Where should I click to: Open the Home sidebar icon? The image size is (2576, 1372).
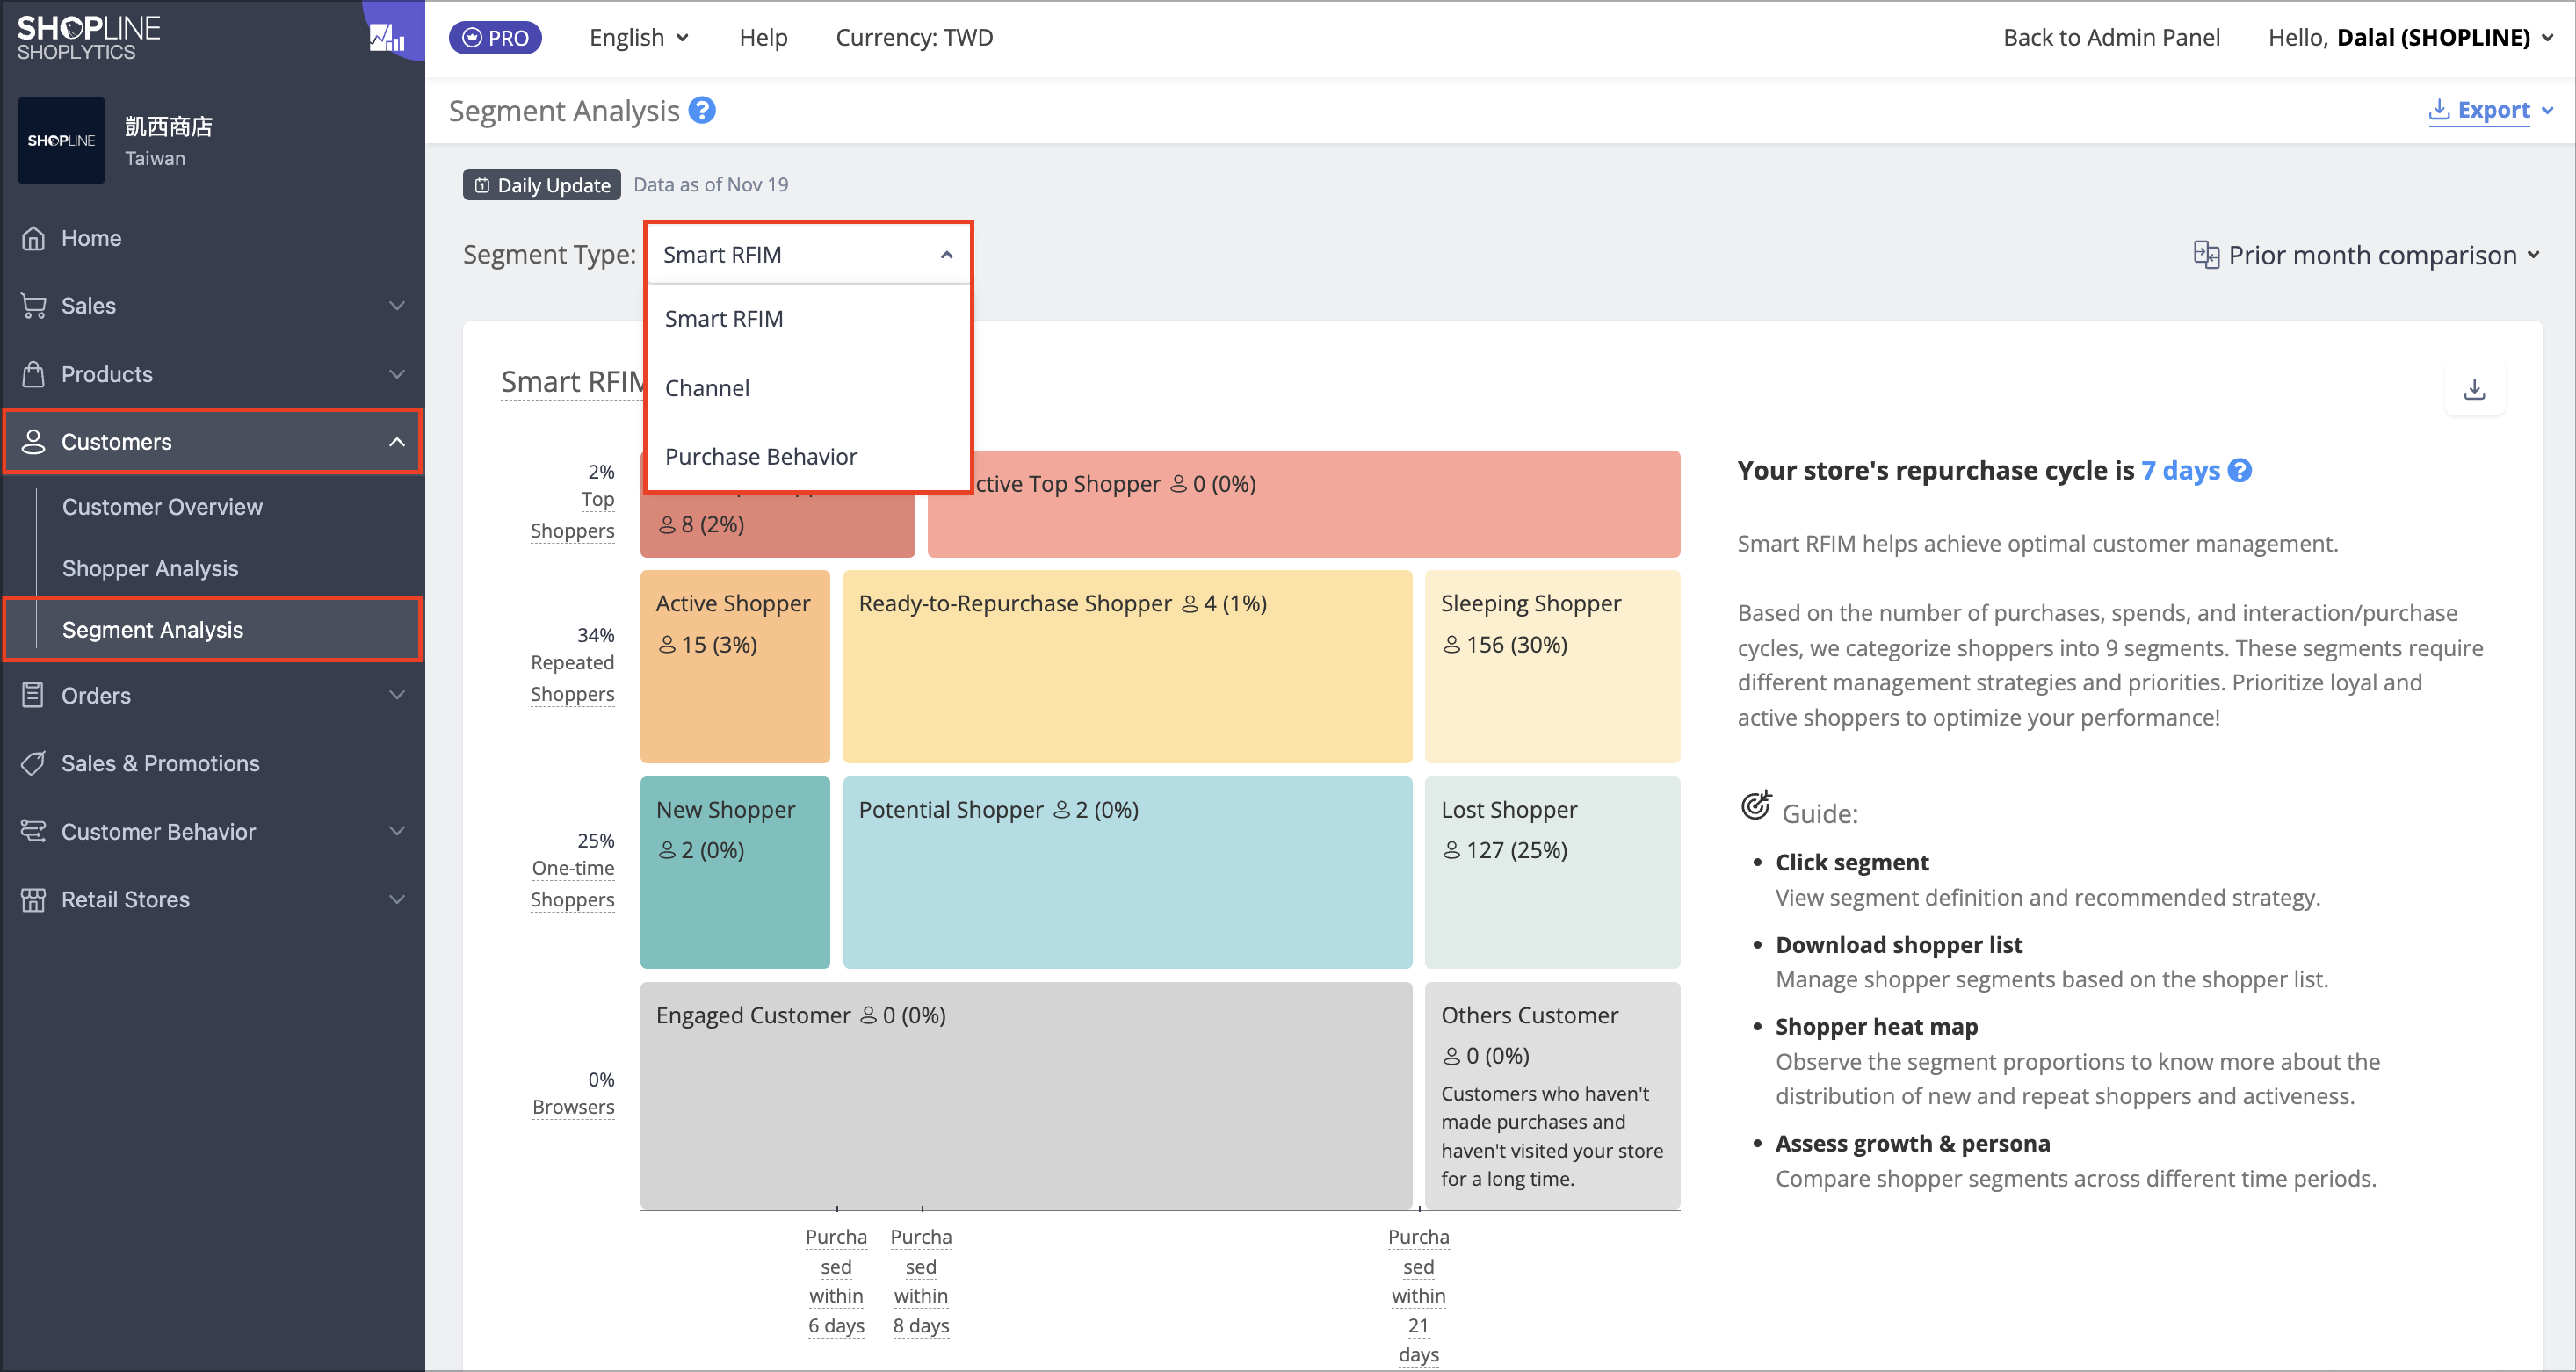33,238
